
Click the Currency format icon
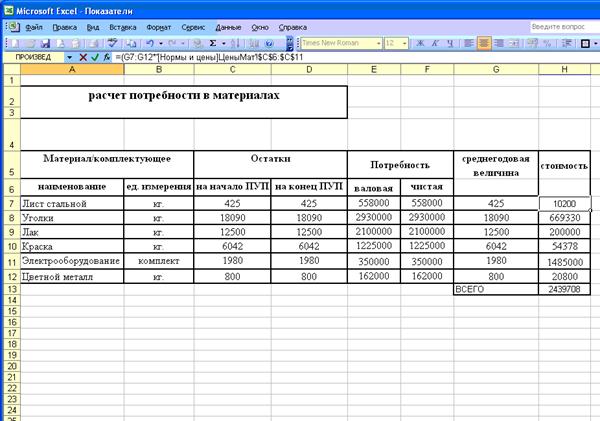[x=532, y=43]
